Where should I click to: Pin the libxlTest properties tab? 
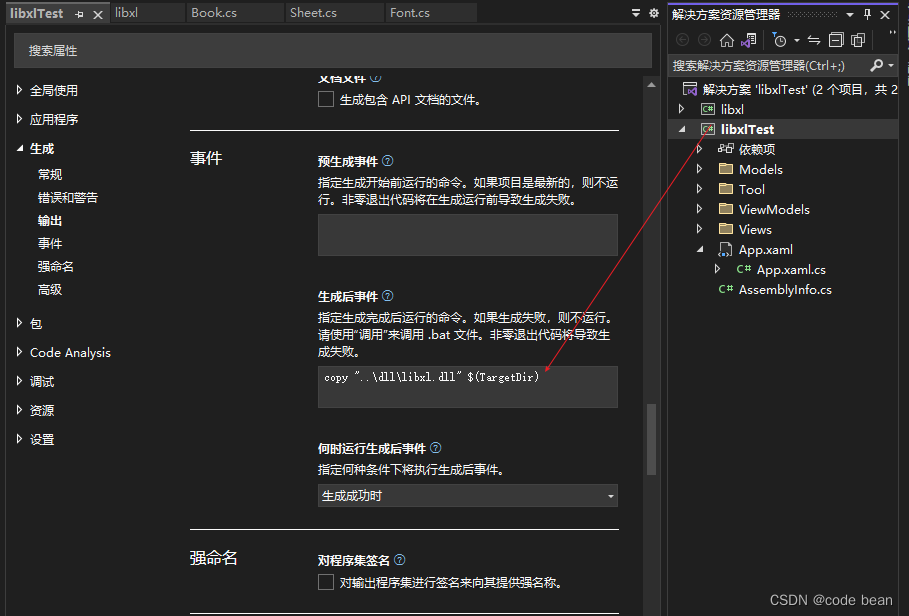(x=79, y=15)
